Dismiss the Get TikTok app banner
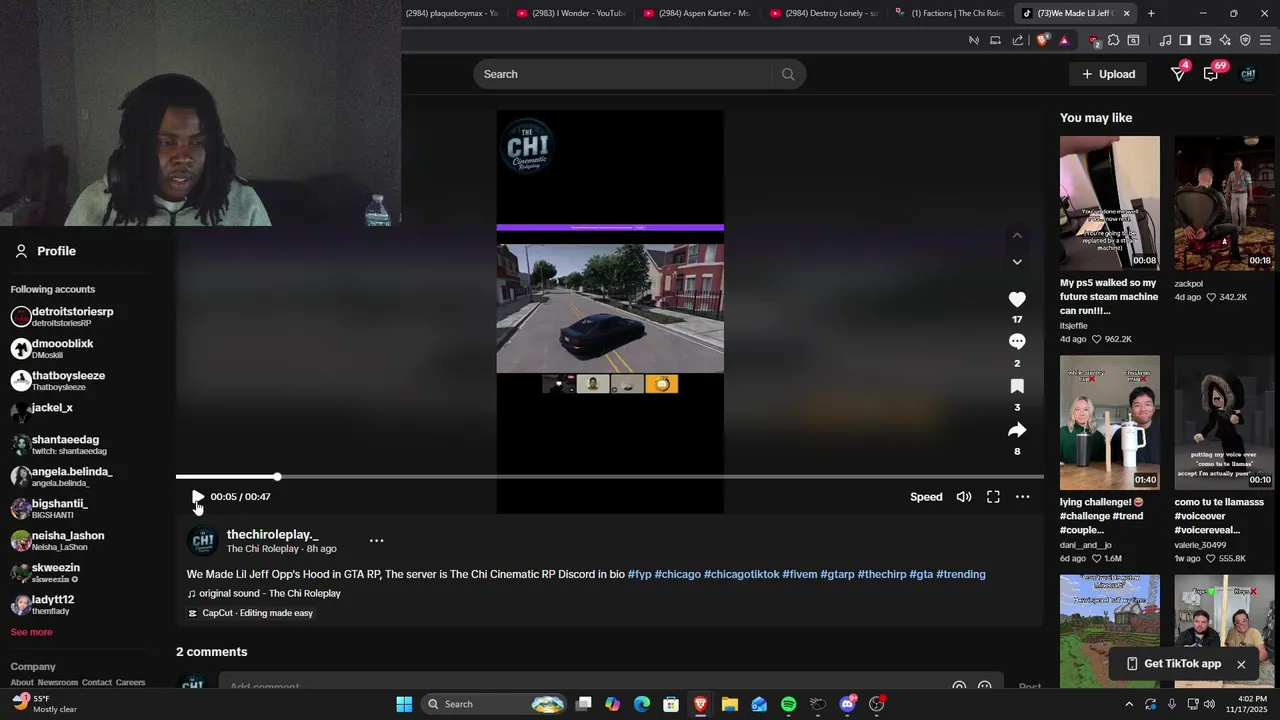Image resolution: width=1280 pixels, height=720 pixels. pyautogui.click(x=1241, y=664)
